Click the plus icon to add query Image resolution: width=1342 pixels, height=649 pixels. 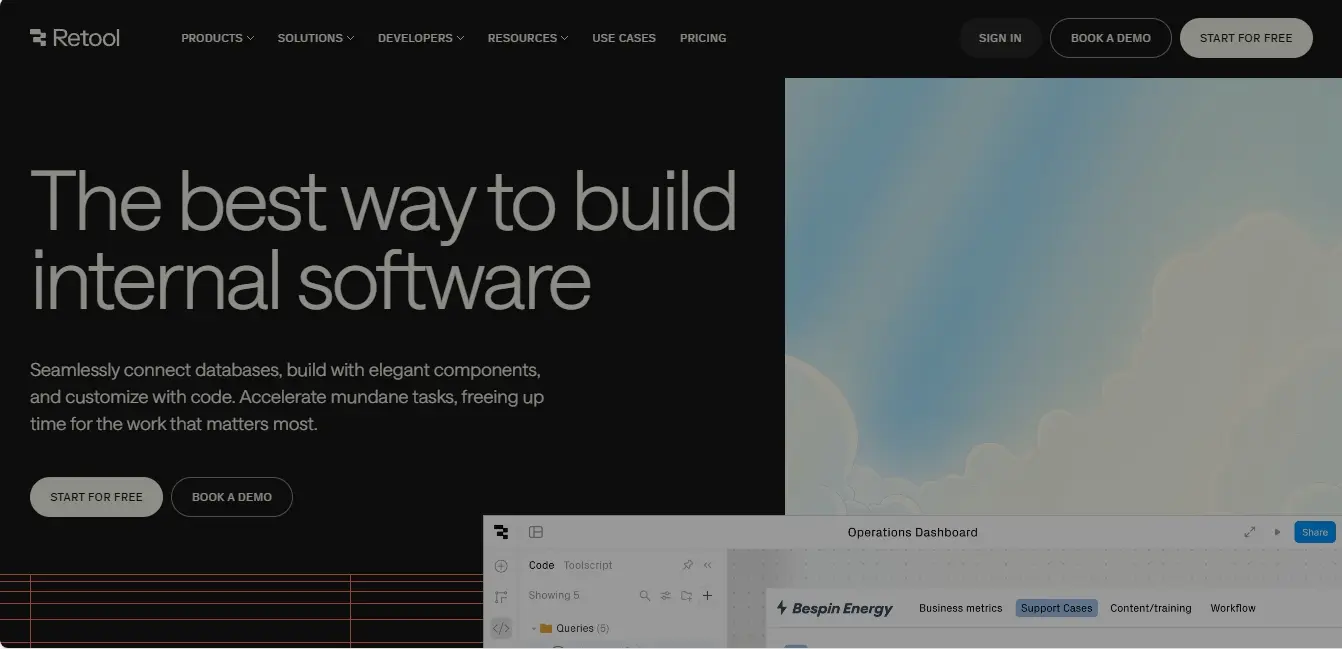(x=707, y=595)
